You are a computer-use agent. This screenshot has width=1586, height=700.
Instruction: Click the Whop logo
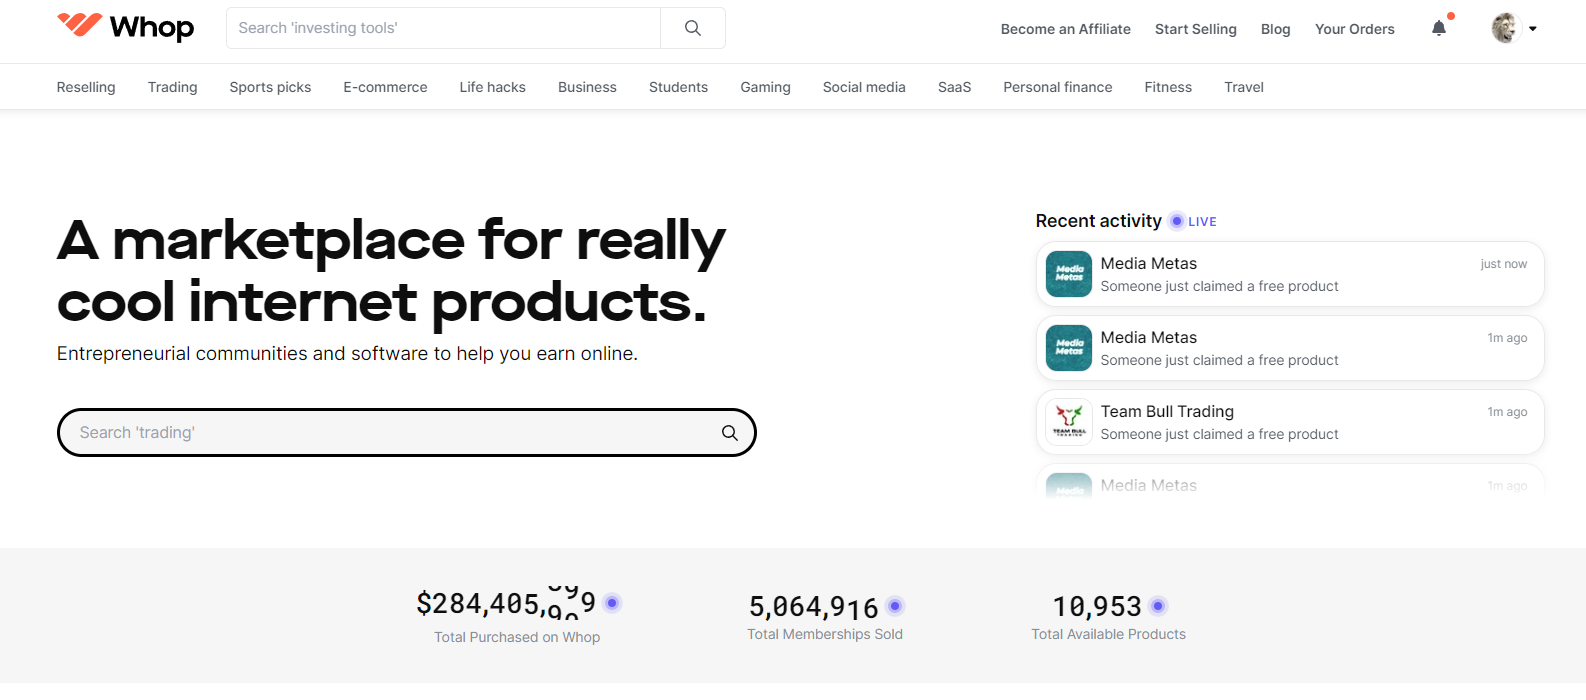pyautogui.click(x=125, y=27)
